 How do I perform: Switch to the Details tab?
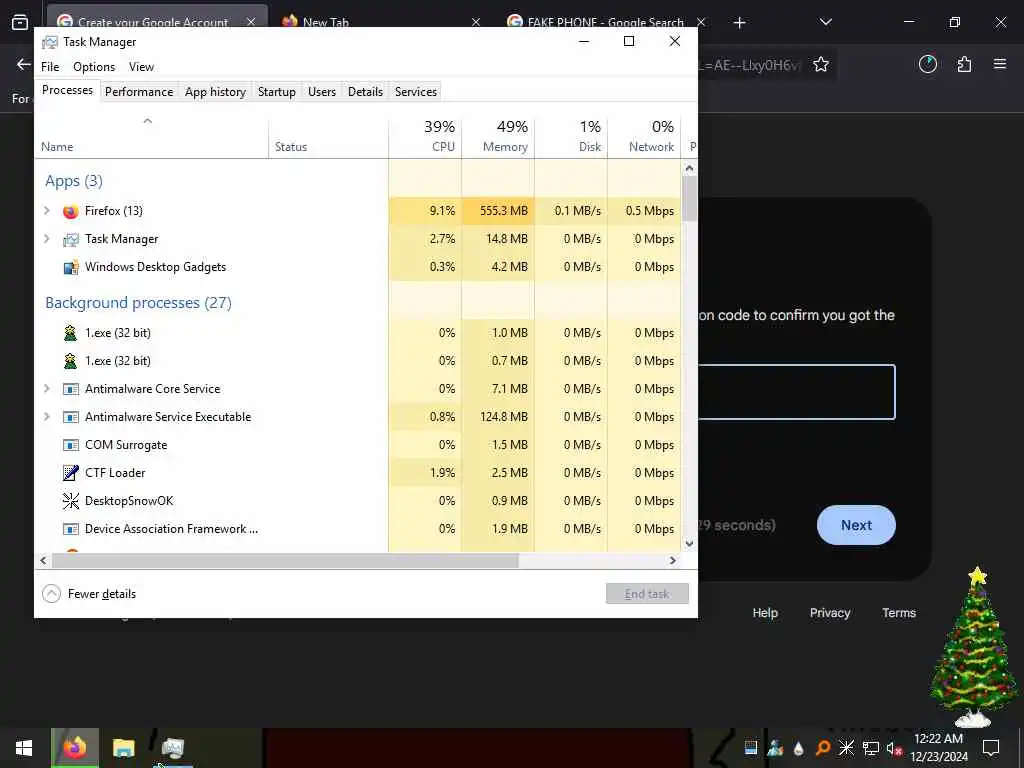[365, 91]
